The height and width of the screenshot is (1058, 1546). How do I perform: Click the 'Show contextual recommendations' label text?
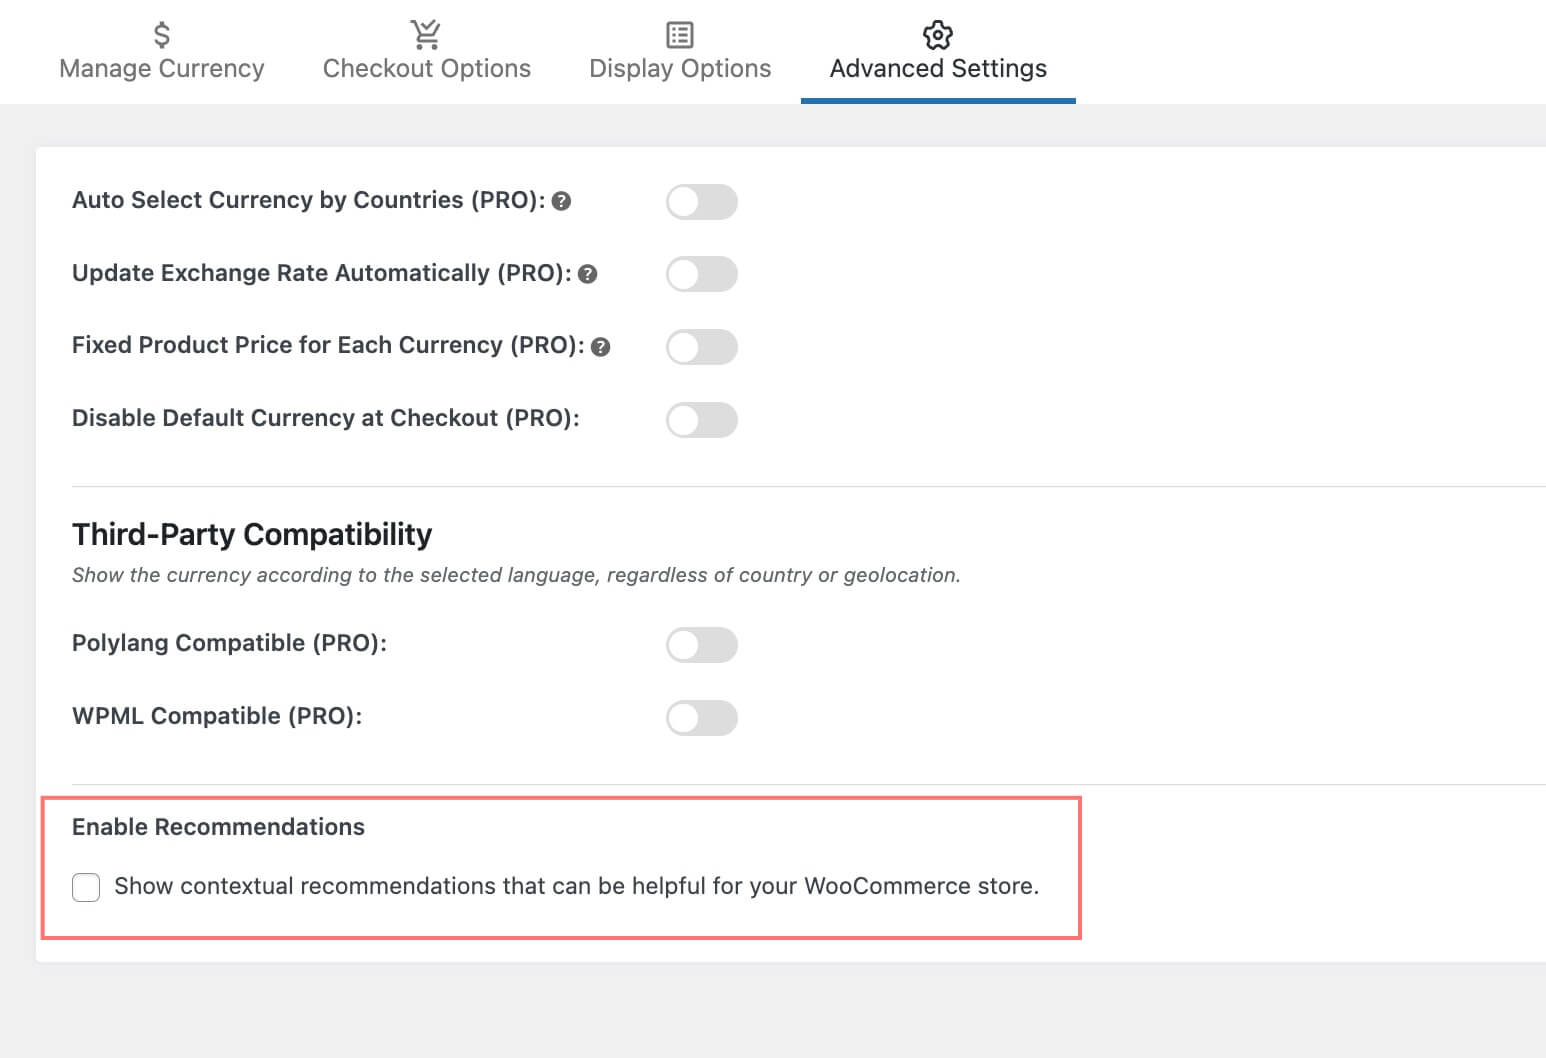point(576,886)
